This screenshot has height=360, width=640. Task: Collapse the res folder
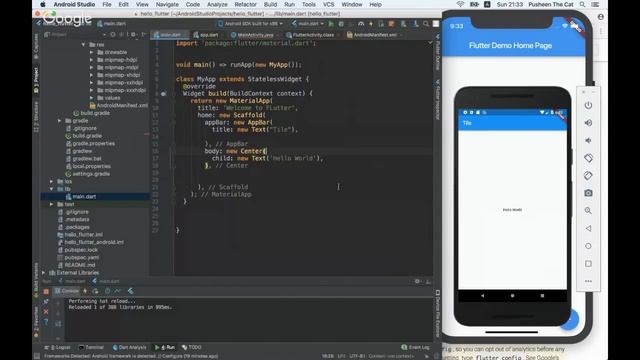(x=83, y=44)
